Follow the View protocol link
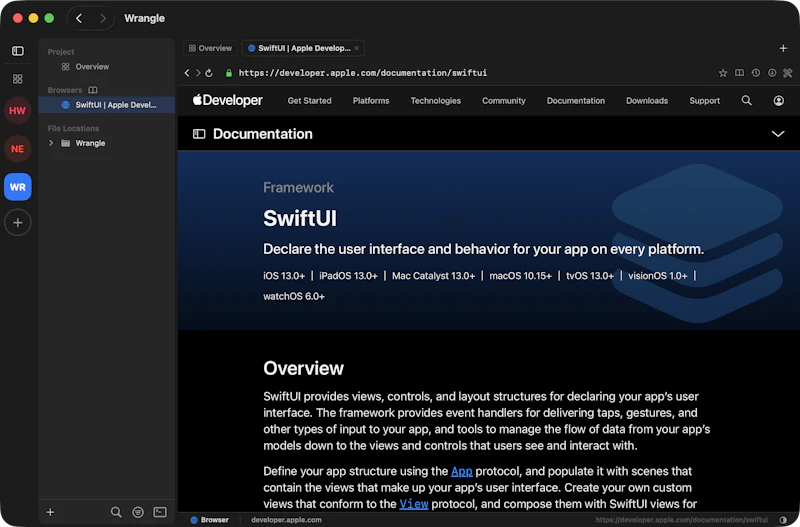The height and width of the screenshot is (527, 800). (x=414, y=504)
